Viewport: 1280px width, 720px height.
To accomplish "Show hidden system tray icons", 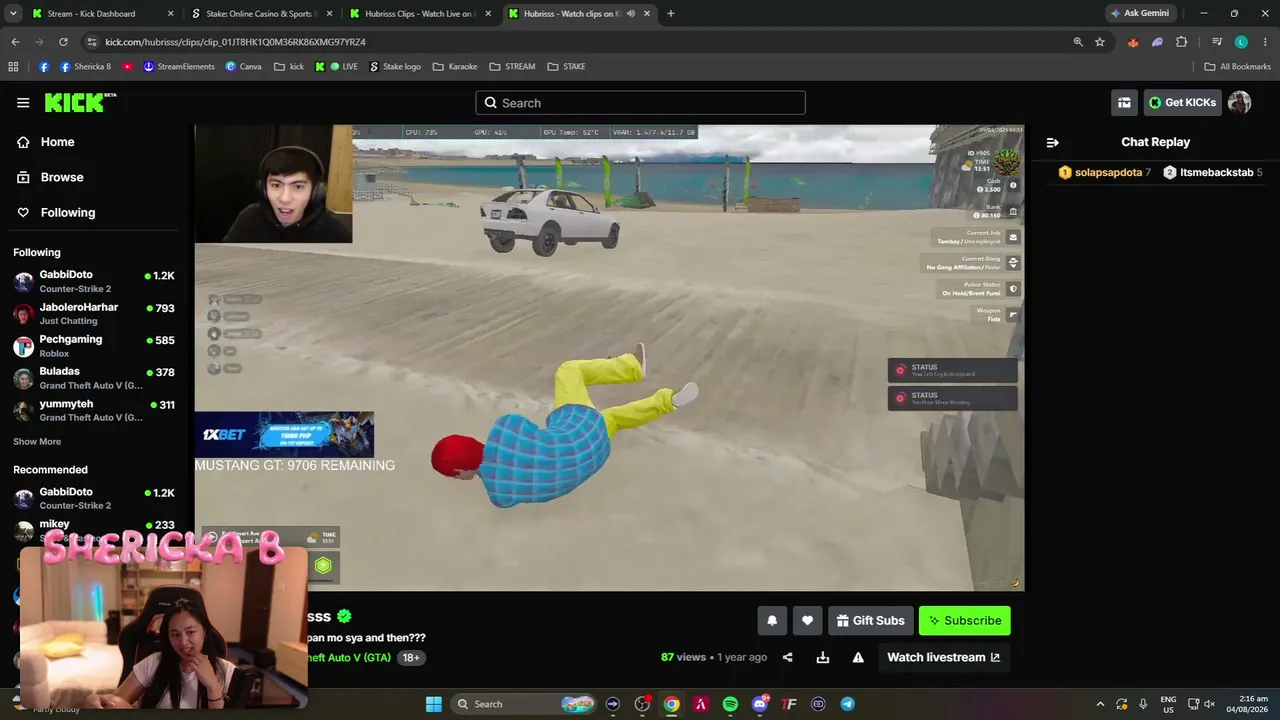I will click(x=1100, y=704).
